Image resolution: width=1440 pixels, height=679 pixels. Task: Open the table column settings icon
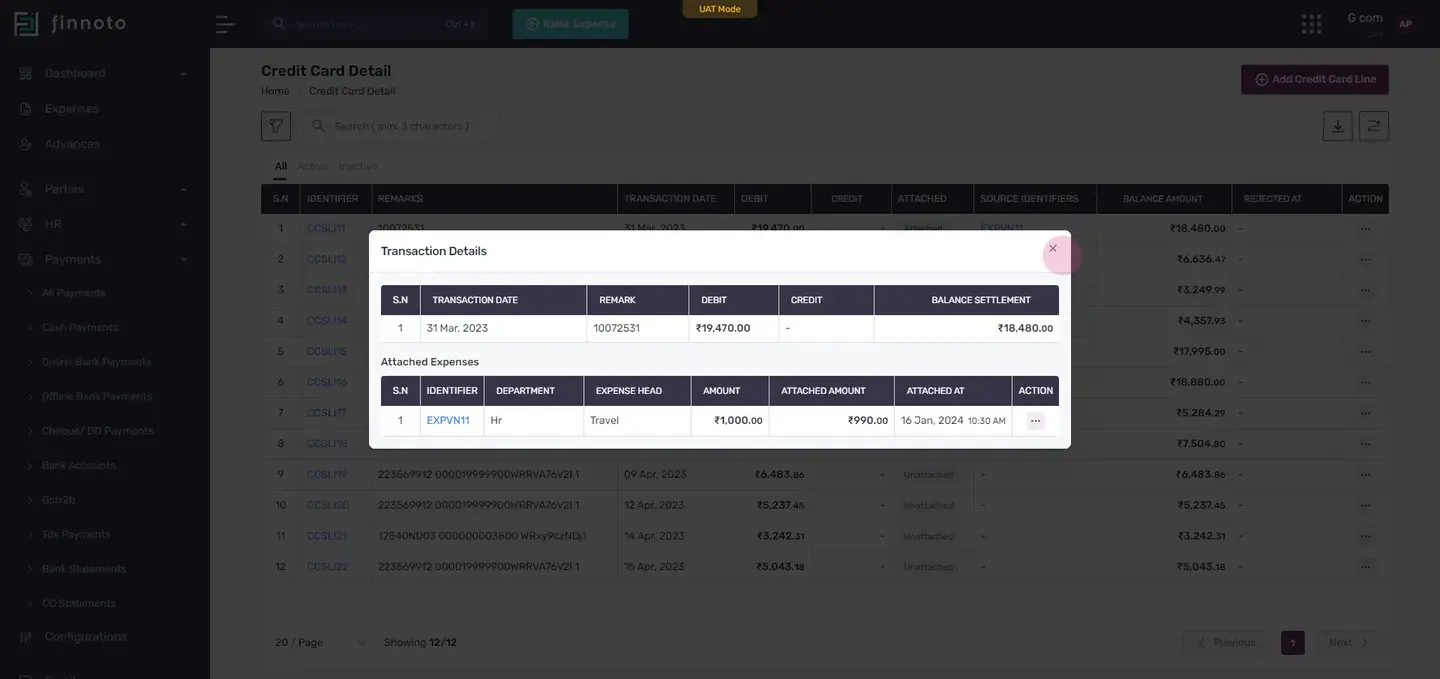click(x=1374, y=126)
